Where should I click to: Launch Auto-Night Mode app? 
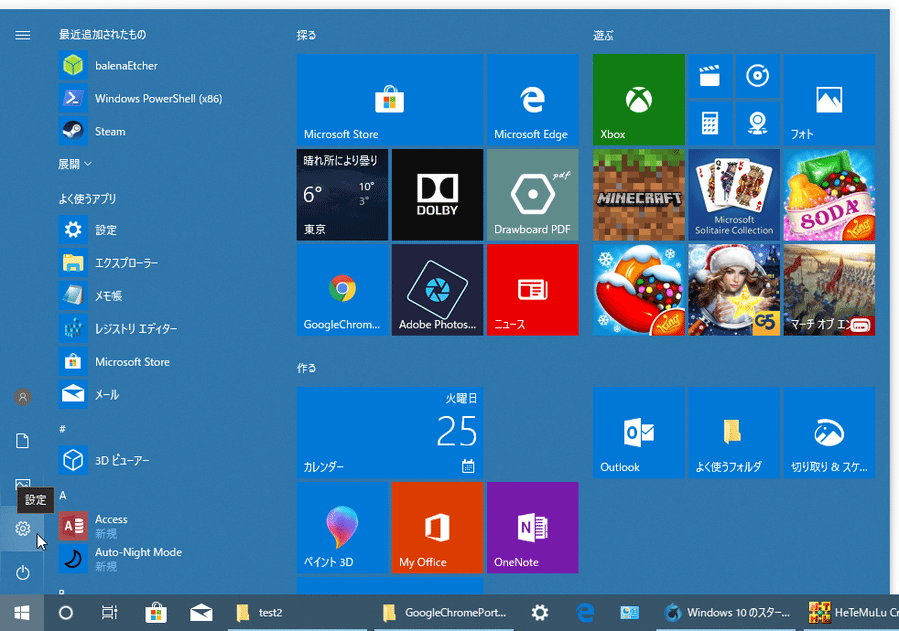tap(166, 559)
